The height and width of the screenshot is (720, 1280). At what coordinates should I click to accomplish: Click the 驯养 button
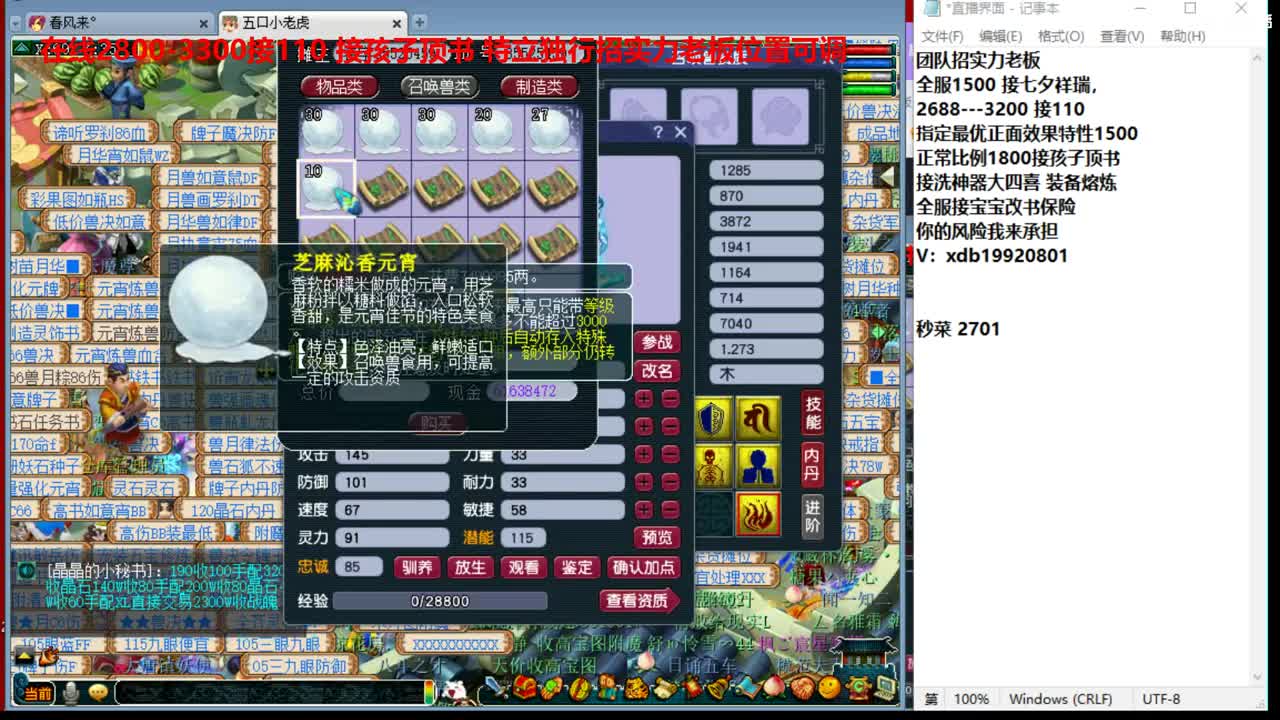click(417, 568)
